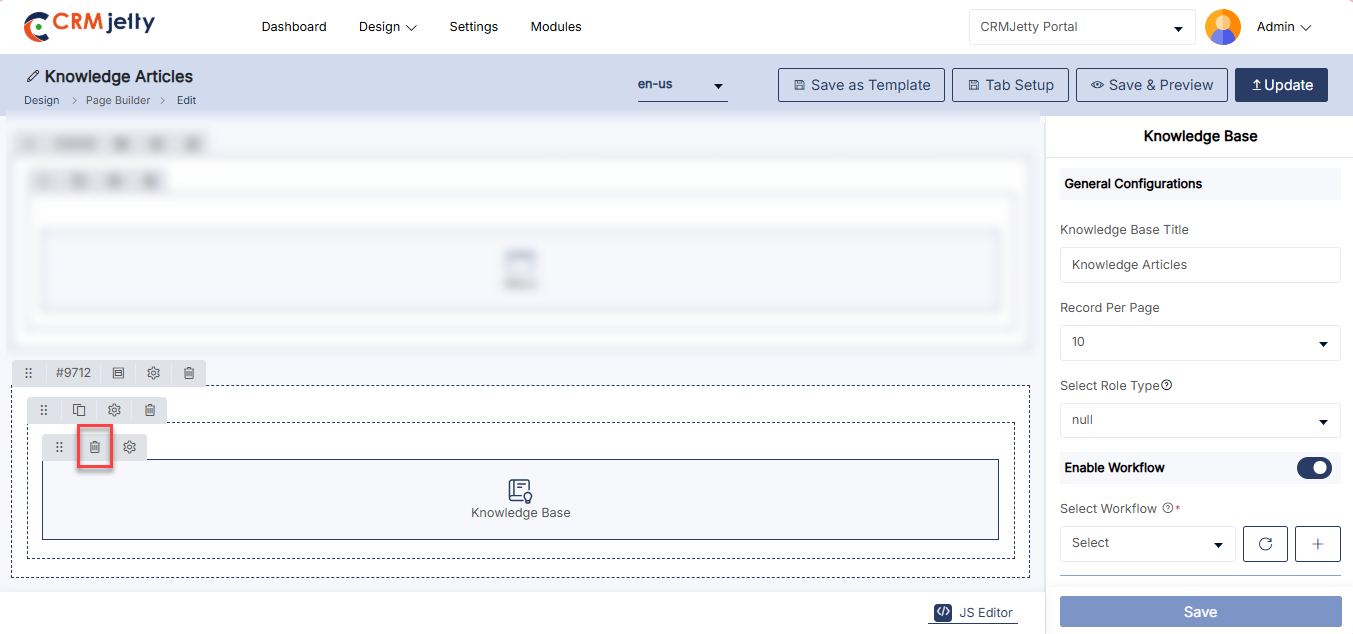Click the duplicate column icon

coord(79,410)
